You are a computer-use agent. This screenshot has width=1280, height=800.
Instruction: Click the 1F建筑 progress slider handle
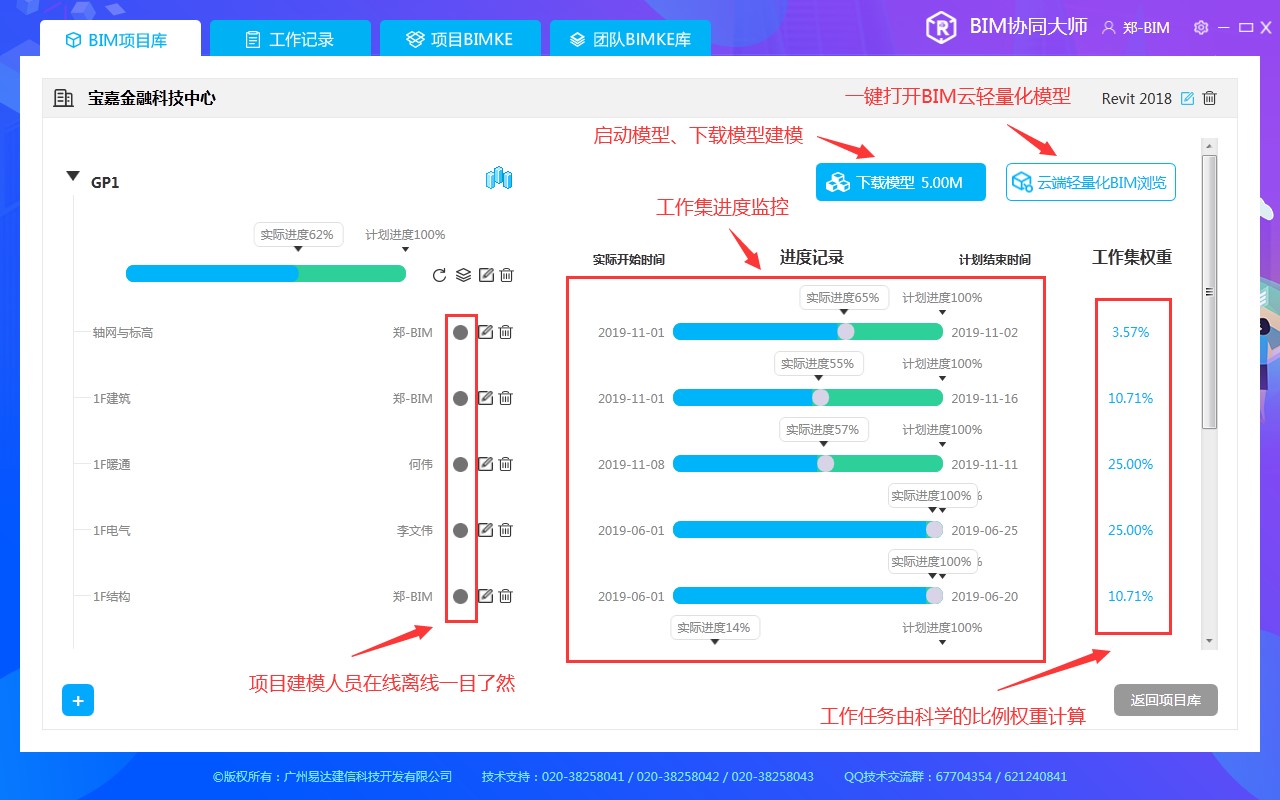click(x=821, y=398)
